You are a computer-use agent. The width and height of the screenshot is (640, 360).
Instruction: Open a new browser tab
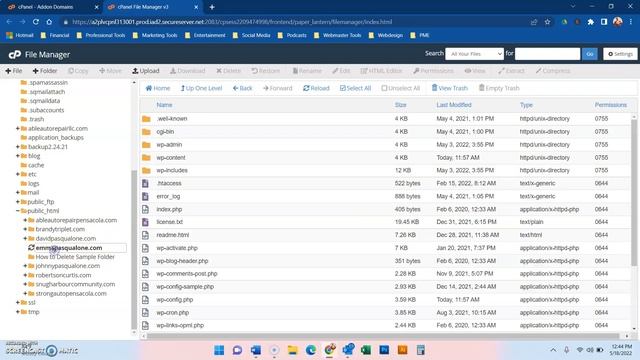click(212, 7)
